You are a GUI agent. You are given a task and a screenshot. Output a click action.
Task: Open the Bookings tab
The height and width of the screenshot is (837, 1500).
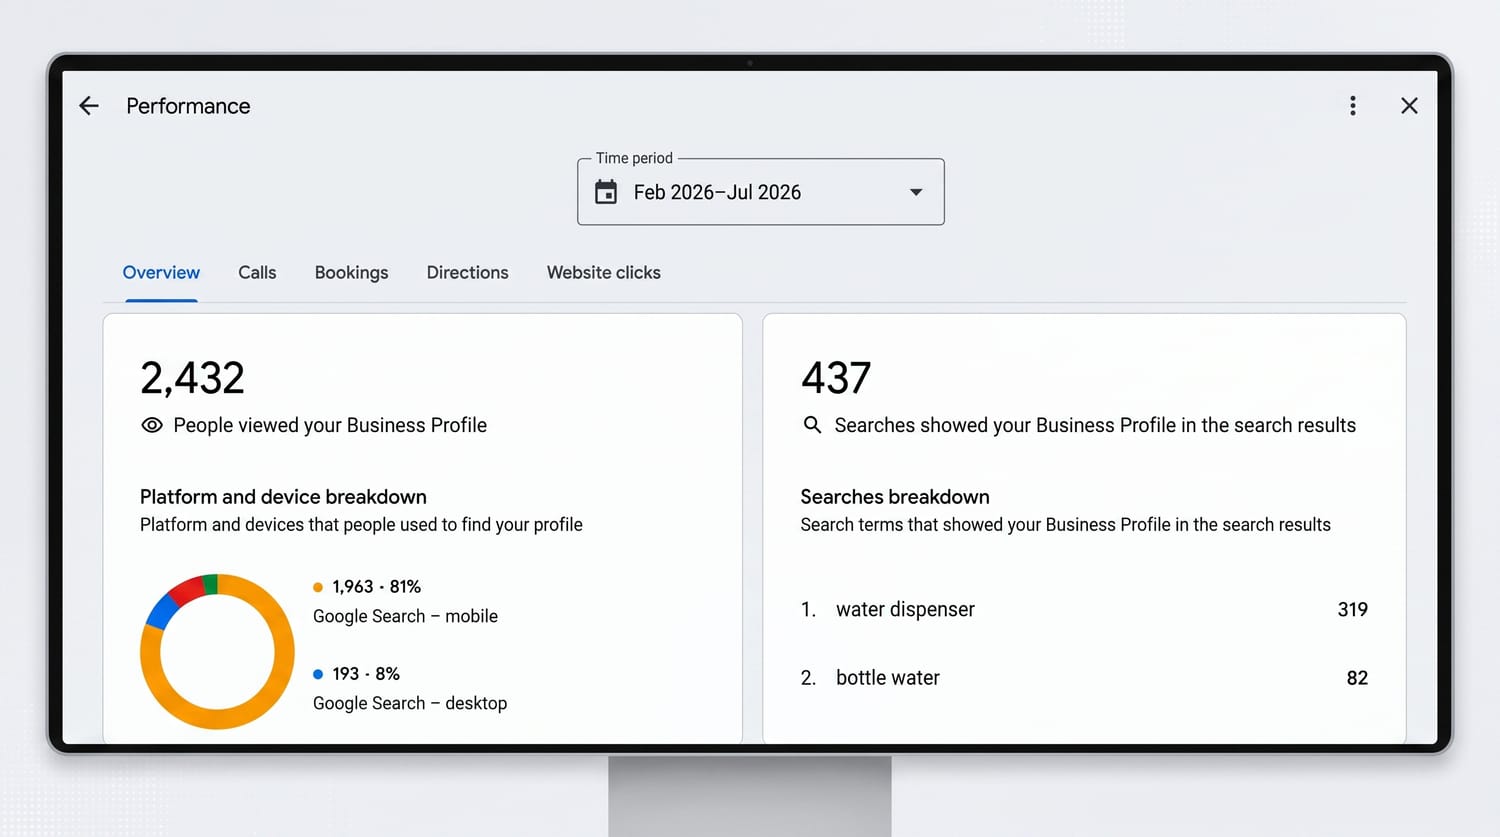click(x=351, y=273)
